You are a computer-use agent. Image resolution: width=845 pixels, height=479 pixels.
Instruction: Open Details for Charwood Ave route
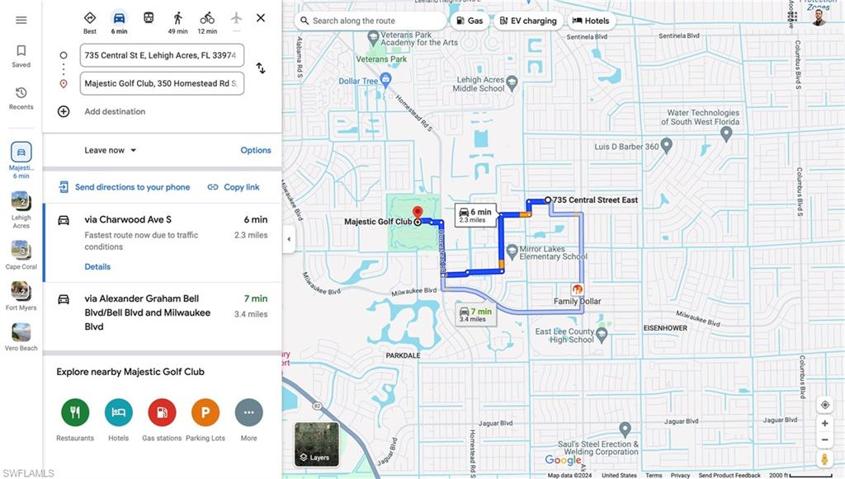coord(98,267)
